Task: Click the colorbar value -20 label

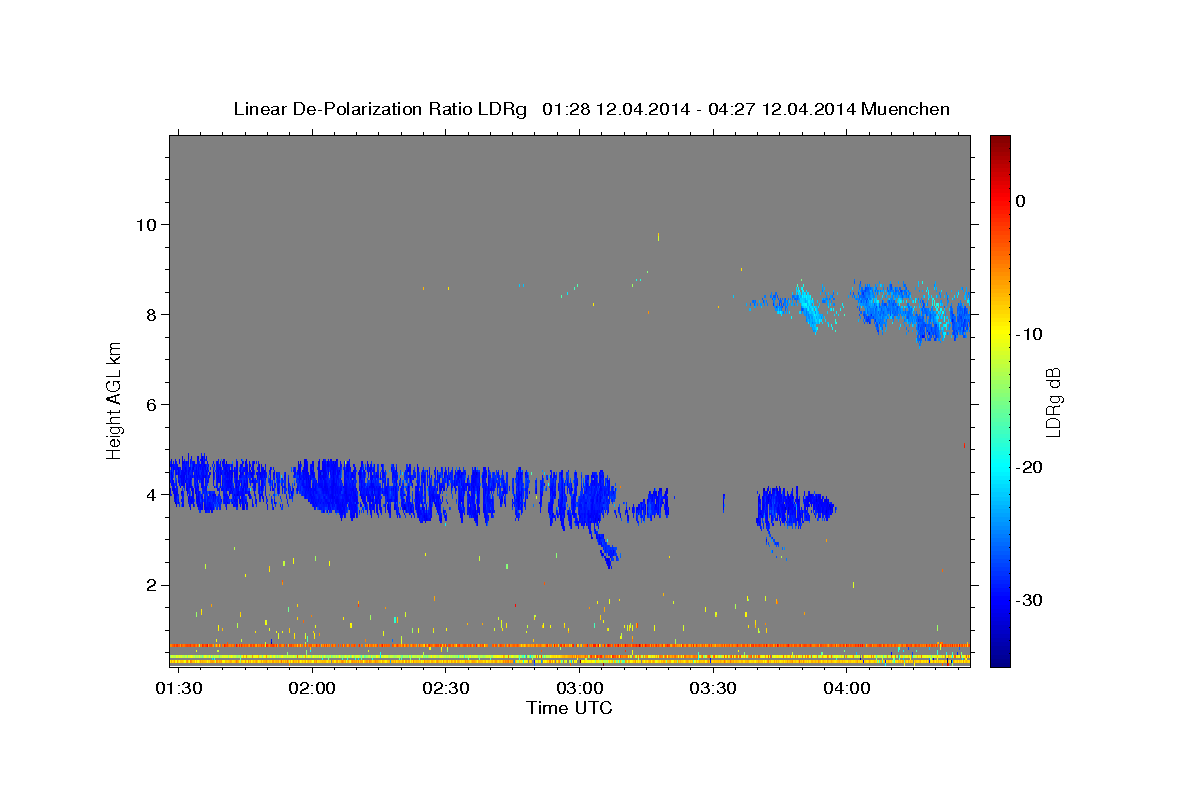Action: tap(1030, 467)
